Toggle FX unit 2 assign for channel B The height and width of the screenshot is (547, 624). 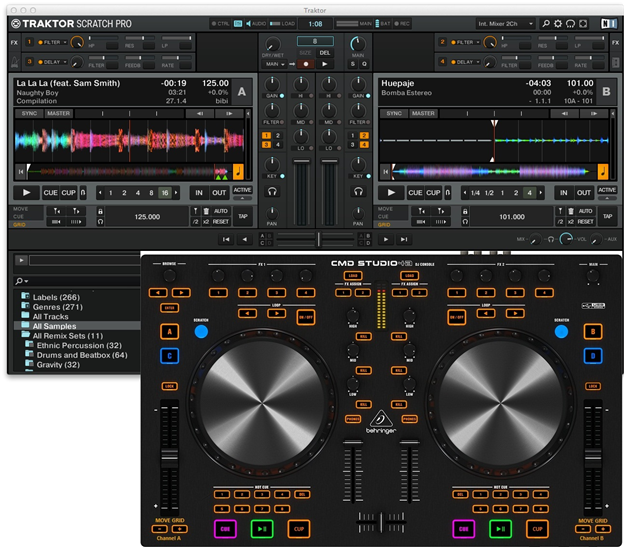[x=364, y=135]
